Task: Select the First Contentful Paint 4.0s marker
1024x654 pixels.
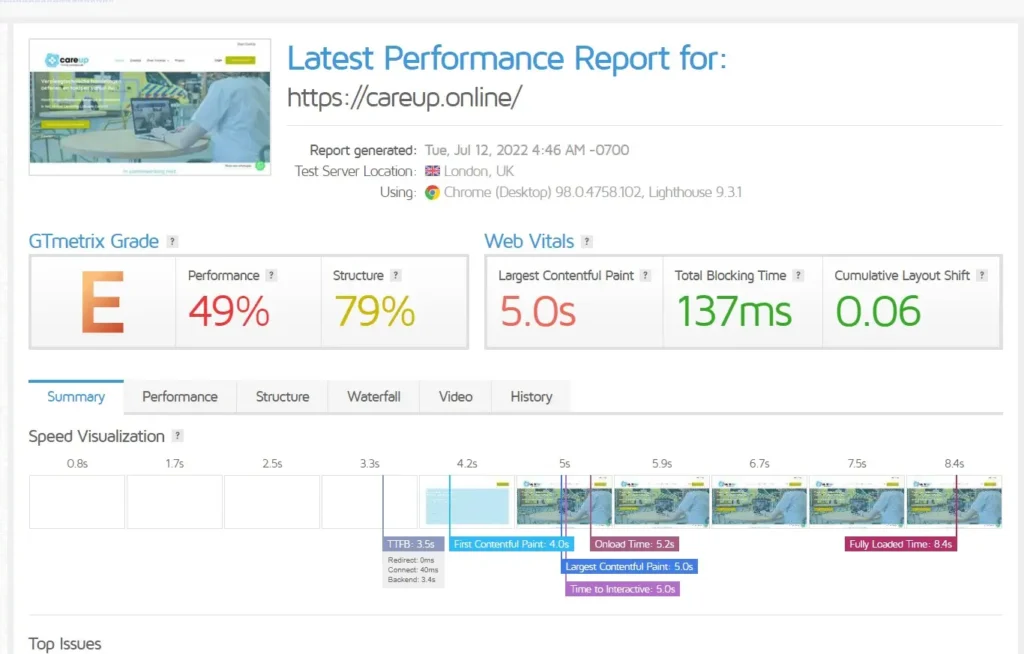Action: (x=511, y=545)
